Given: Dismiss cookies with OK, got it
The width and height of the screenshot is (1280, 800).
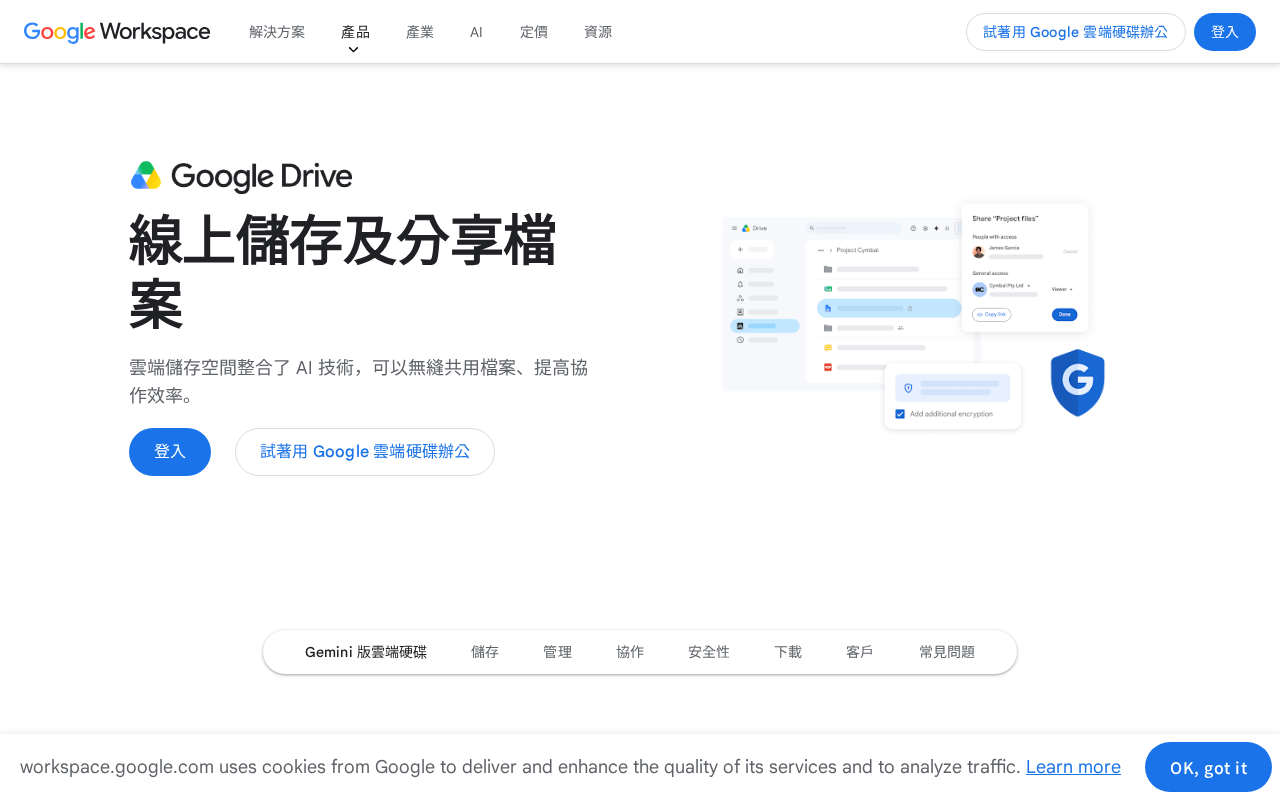Looking at the screenshot, I should 1208,767.
